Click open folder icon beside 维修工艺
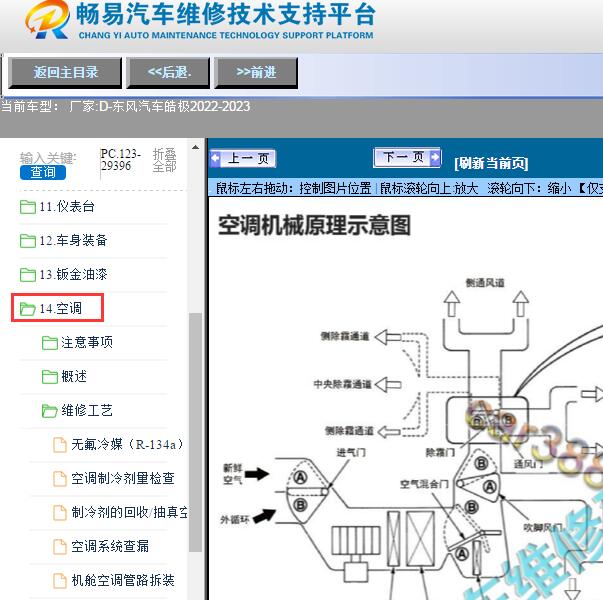 pos(50,411)
